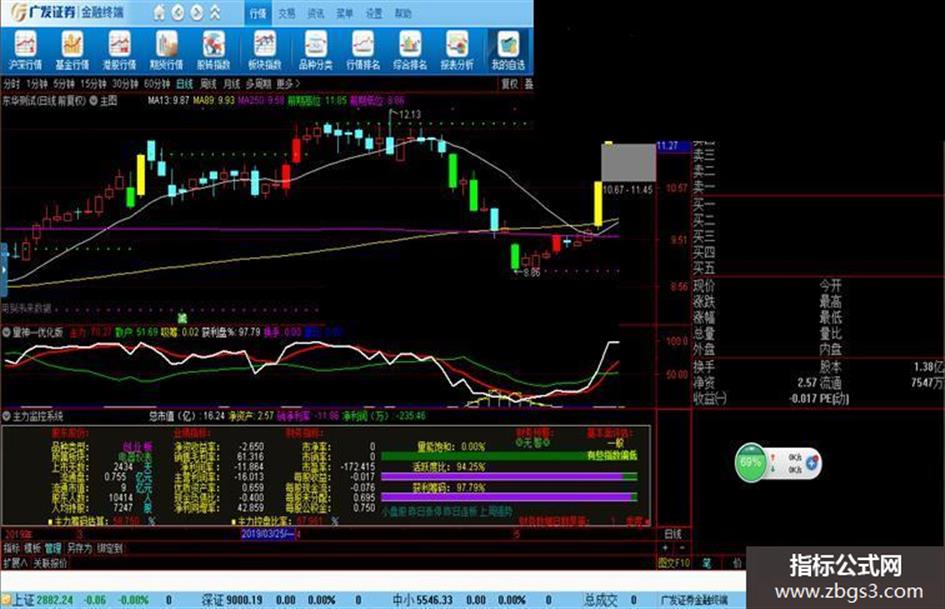Click 指标 button in bottom toolbar
945x609 pixels.
coord(11,548)
